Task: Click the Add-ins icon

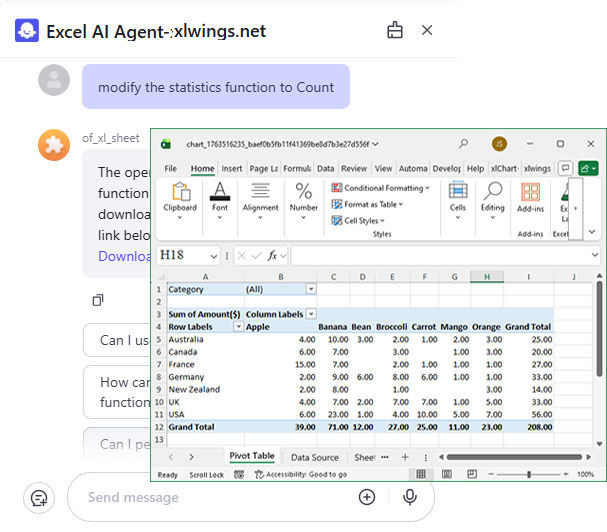Action: 530,197
